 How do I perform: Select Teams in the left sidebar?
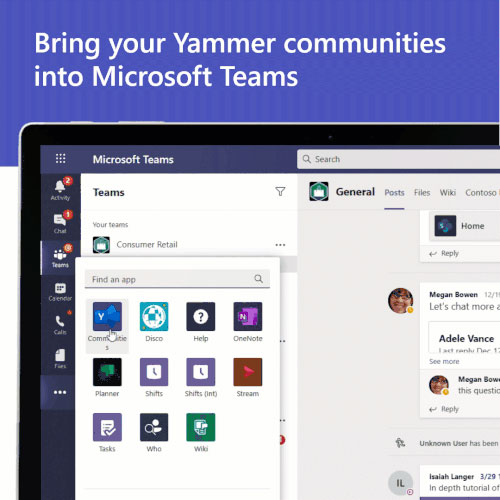click(x=60, y=257)
